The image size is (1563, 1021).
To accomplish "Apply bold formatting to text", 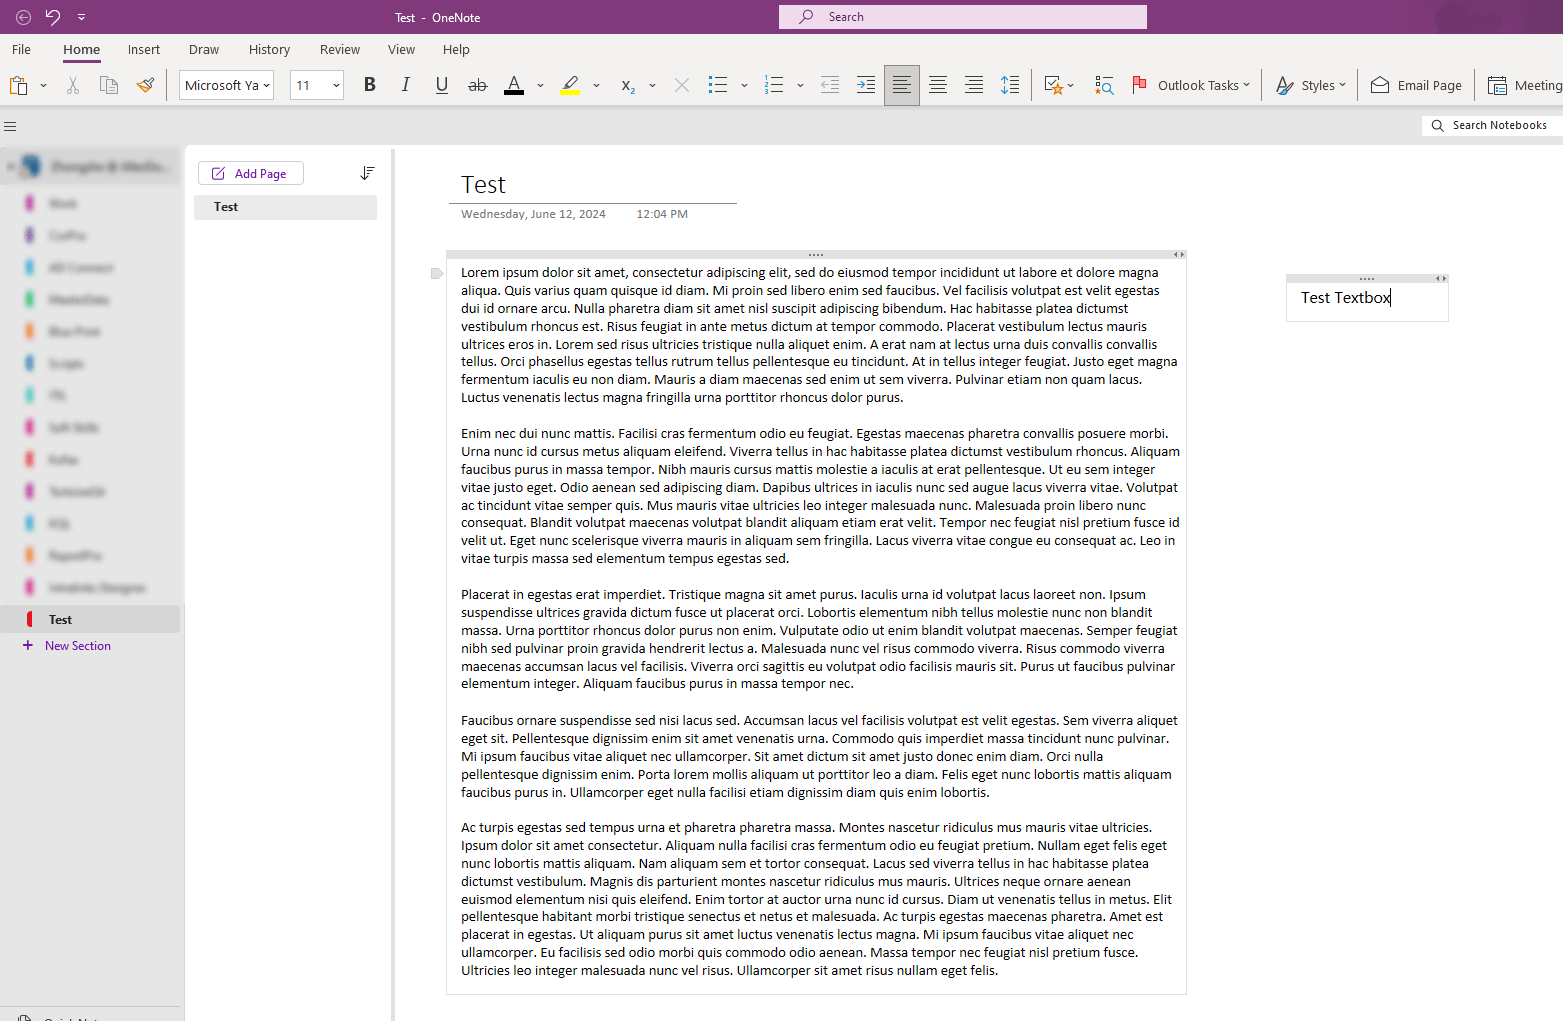I will coord(369,85).
